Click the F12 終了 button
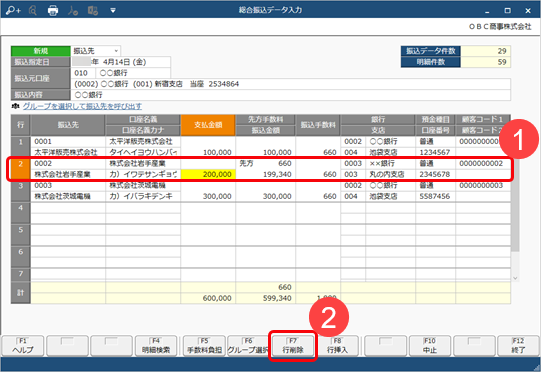The image size is (541, 372). [518, 345]
